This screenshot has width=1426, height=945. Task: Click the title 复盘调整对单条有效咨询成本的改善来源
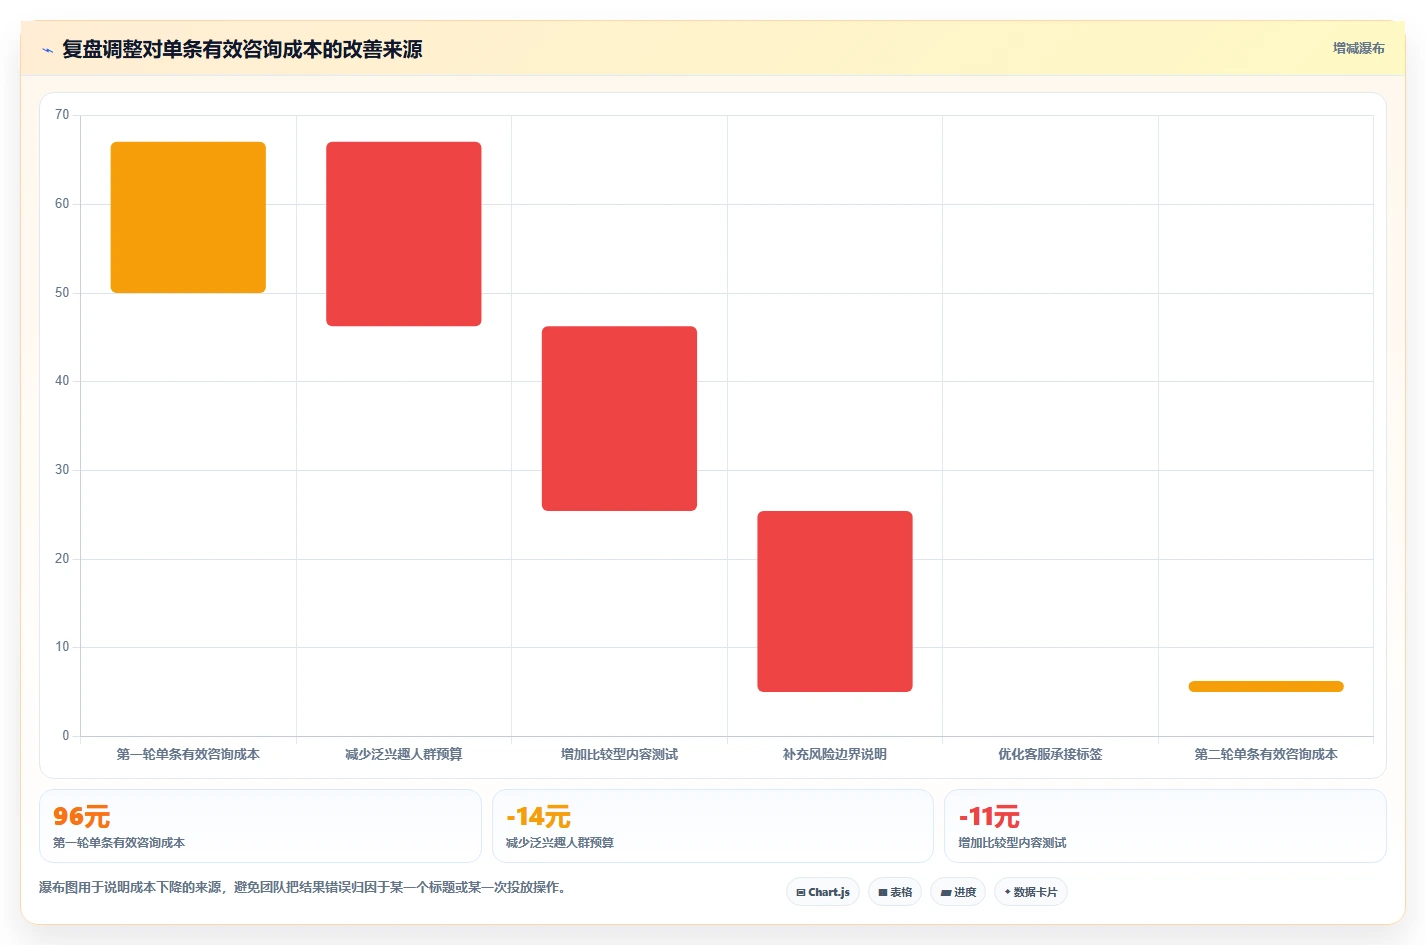(x=242, y=49)
